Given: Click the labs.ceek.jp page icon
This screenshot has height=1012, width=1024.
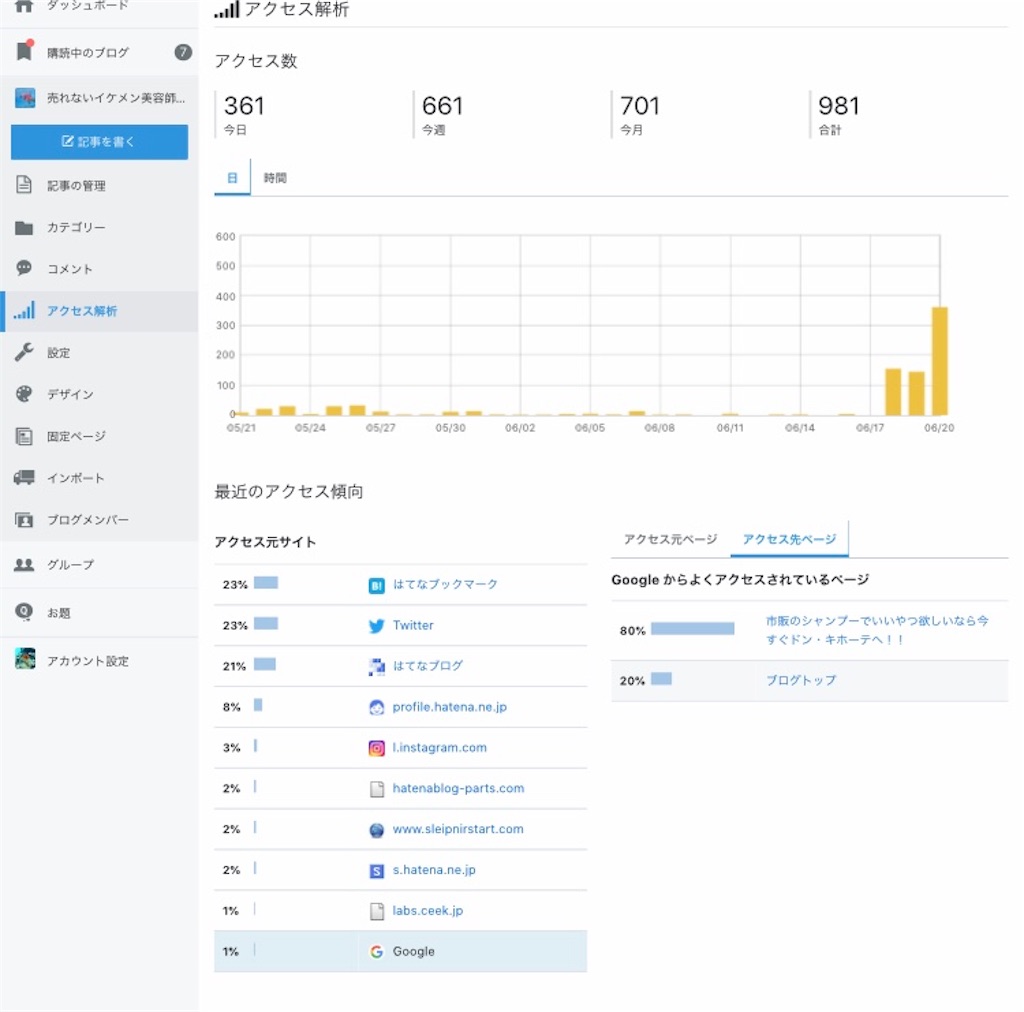Looking at the screenshot, I should pos(377,911).
